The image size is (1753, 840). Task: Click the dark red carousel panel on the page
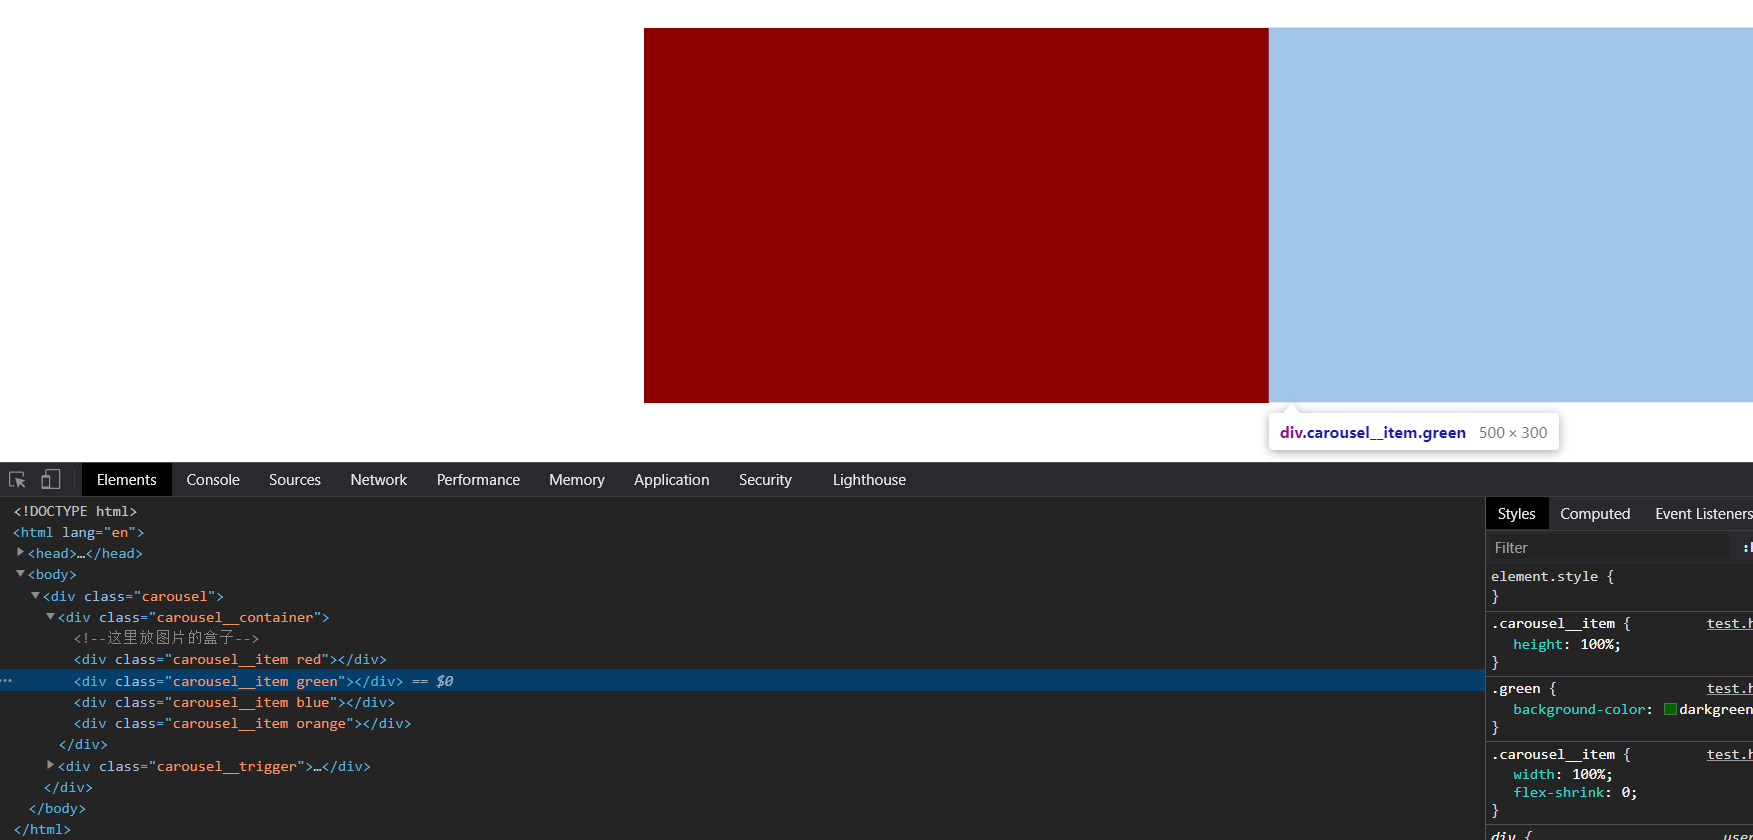[956, 215]
